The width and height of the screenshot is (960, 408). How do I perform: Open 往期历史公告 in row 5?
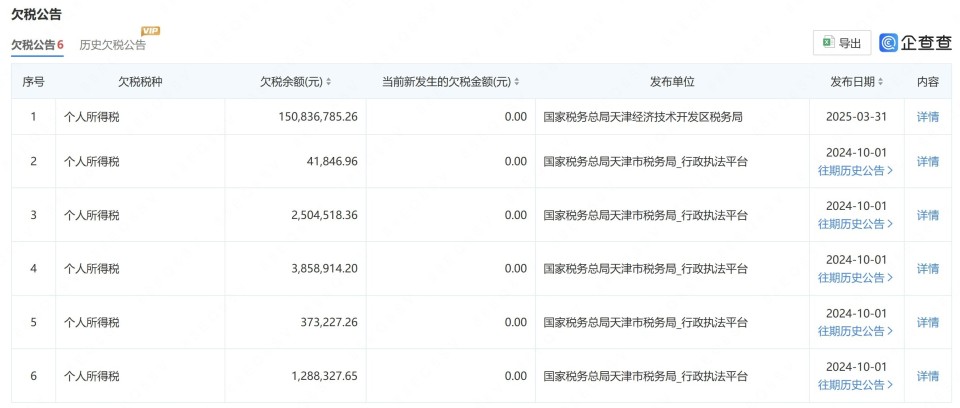click(855, 331)
